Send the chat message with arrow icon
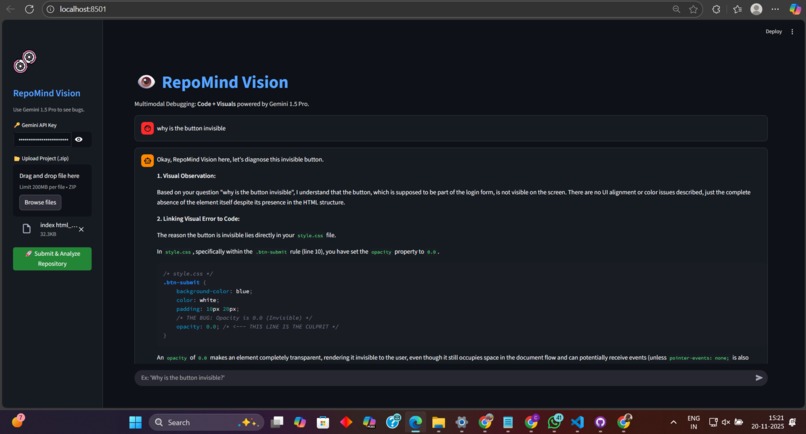This screenshot has width=806, height=434. pos(759,378)
